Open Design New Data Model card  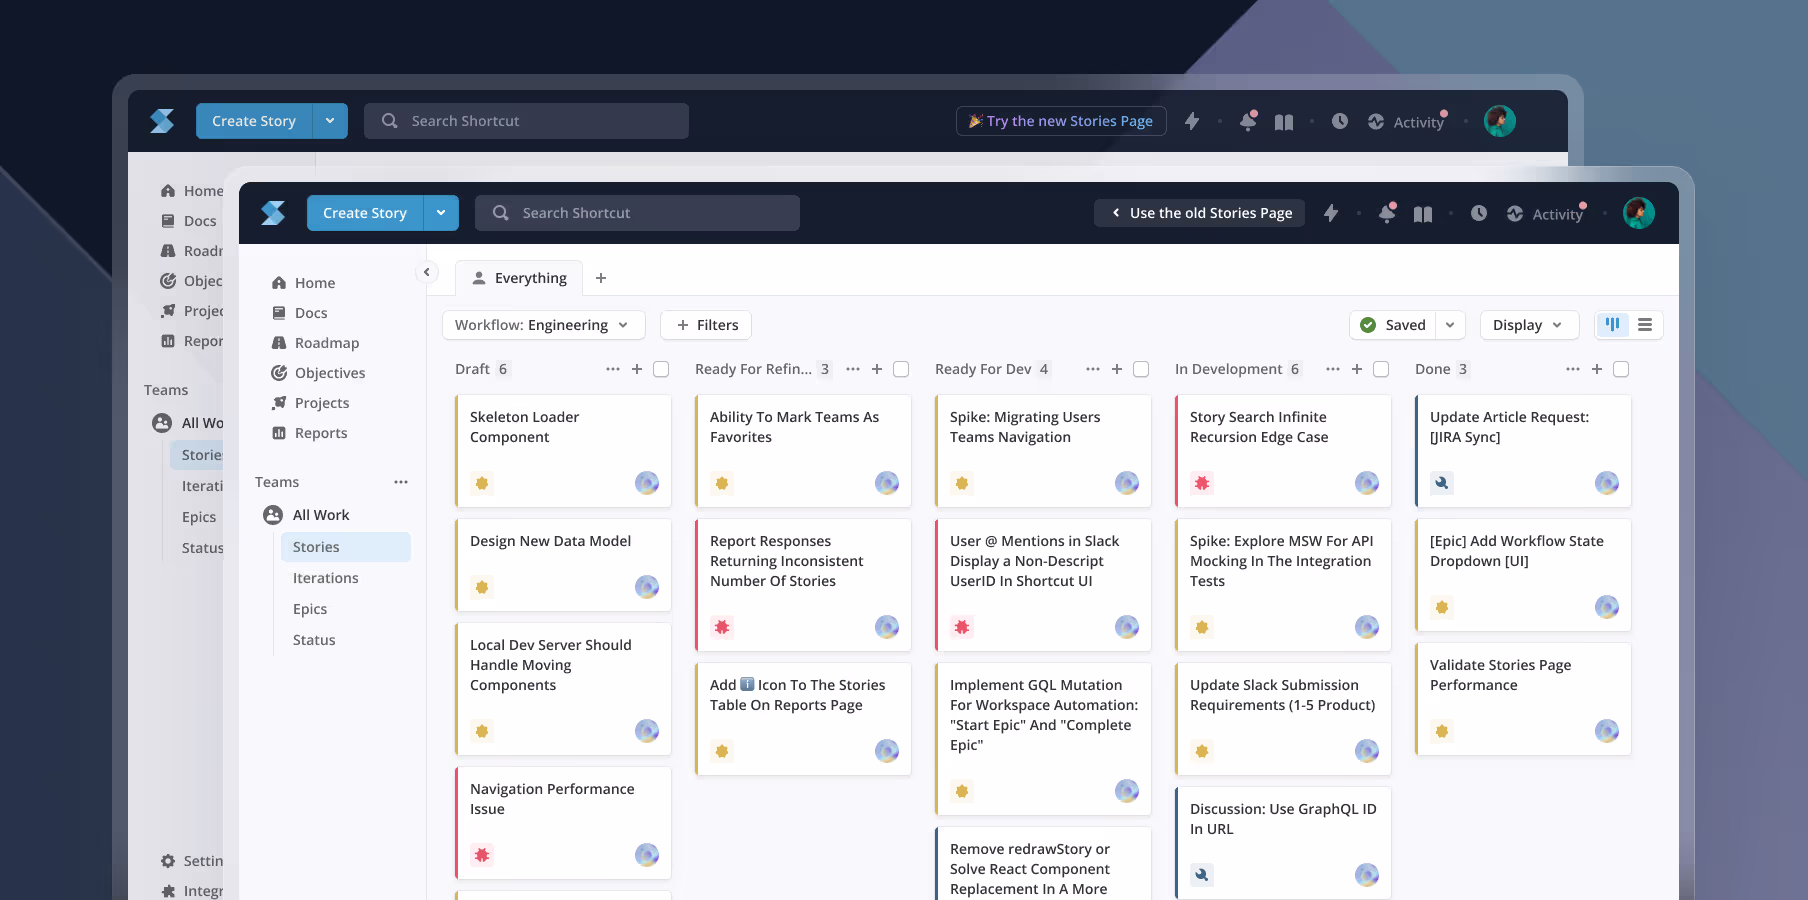pos(563,564)
